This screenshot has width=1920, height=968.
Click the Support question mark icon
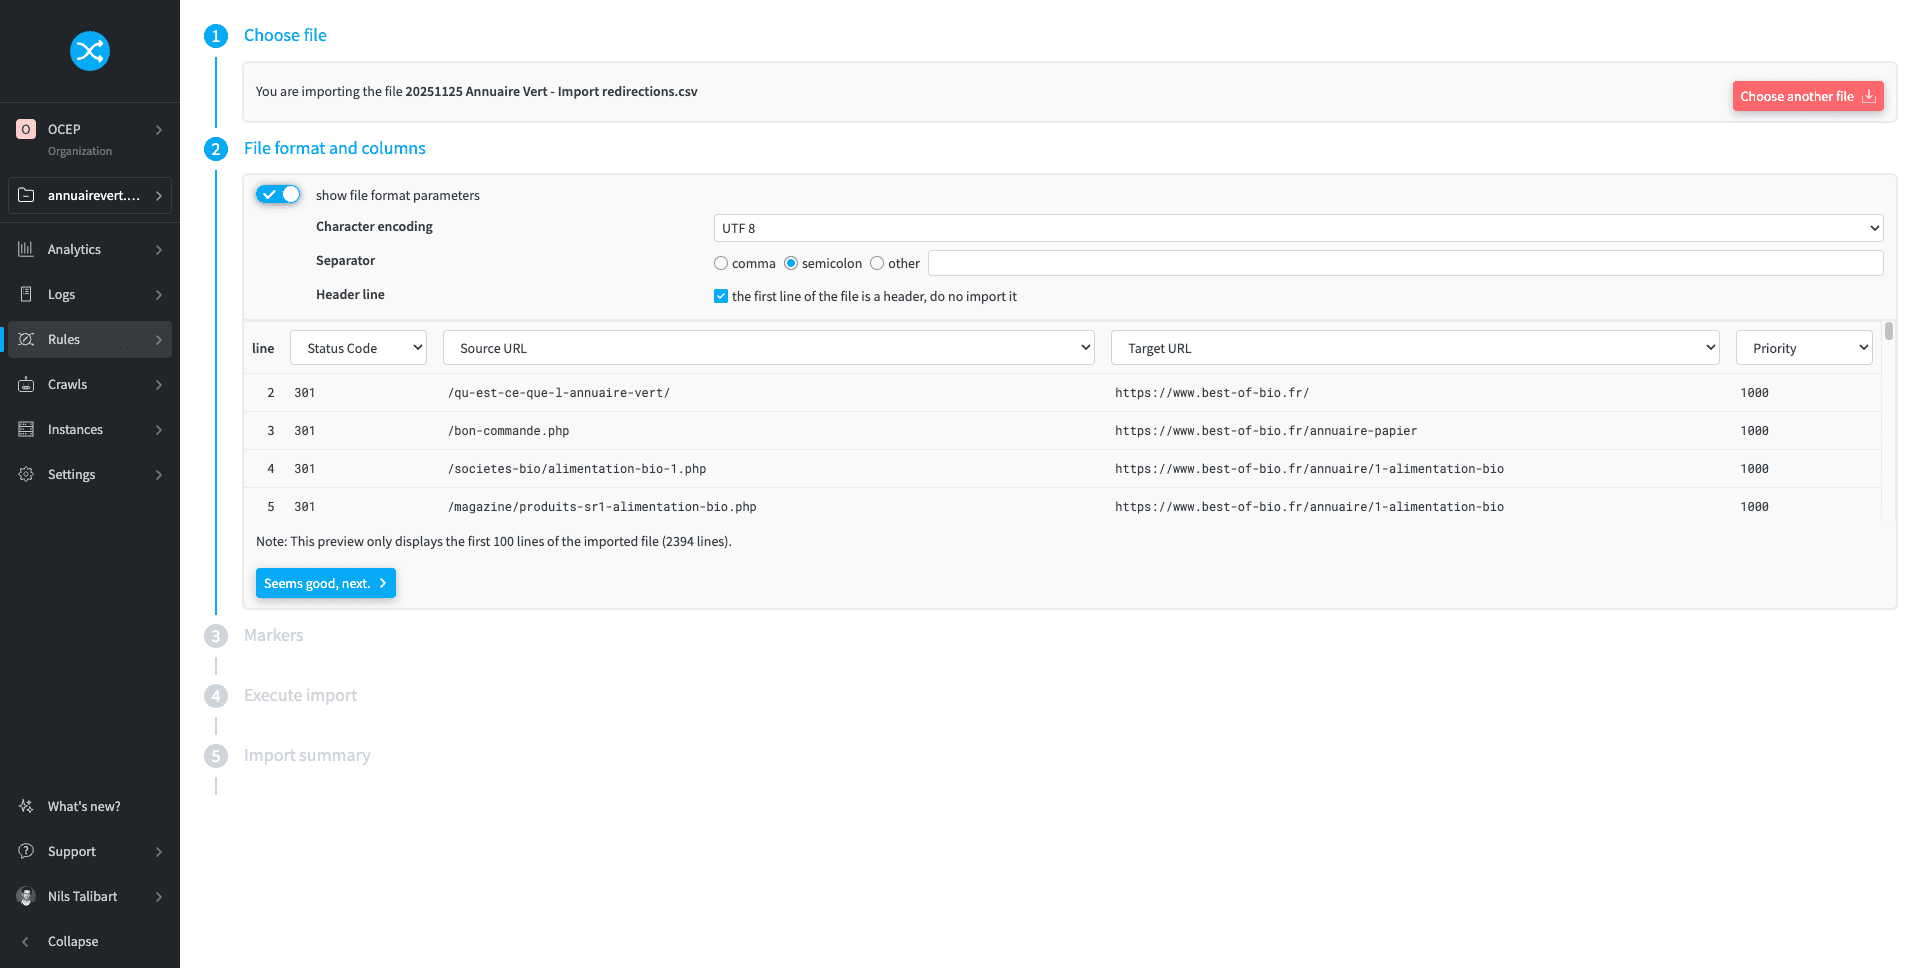pos(26,851)
